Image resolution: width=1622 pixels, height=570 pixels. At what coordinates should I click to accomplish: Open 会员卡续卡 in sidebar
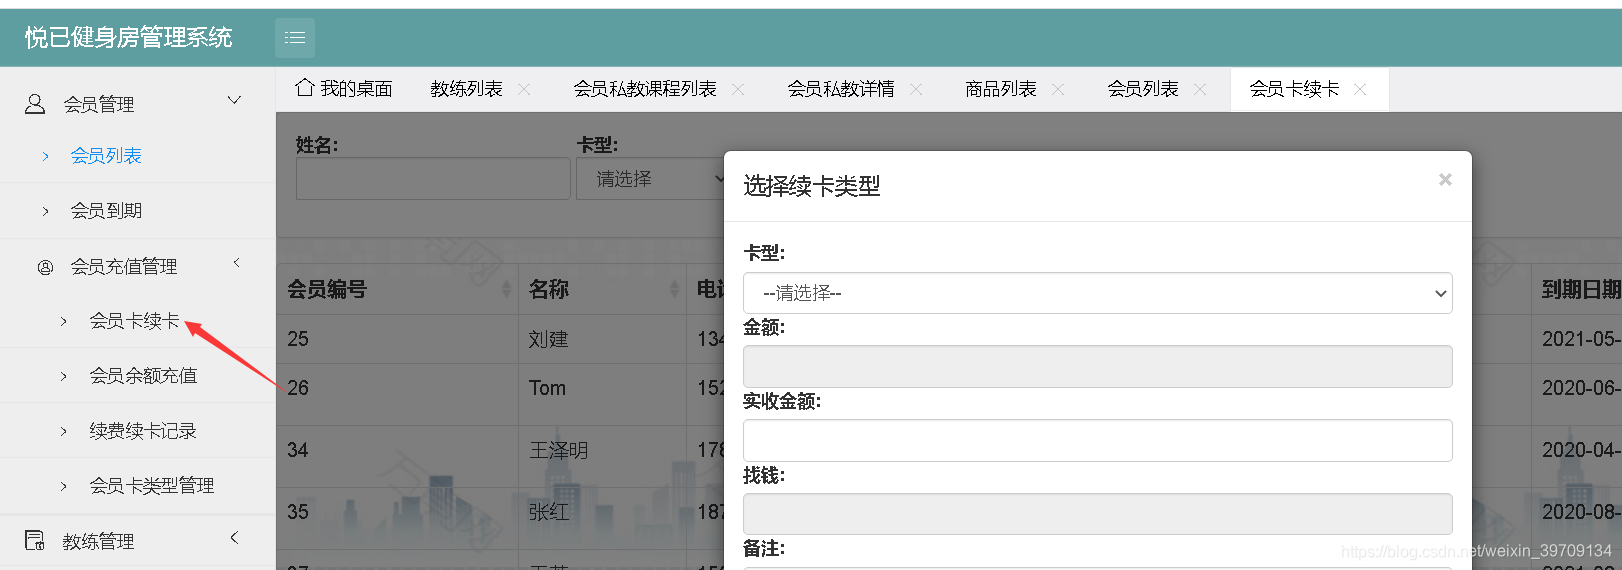click(x=134, y=321)
